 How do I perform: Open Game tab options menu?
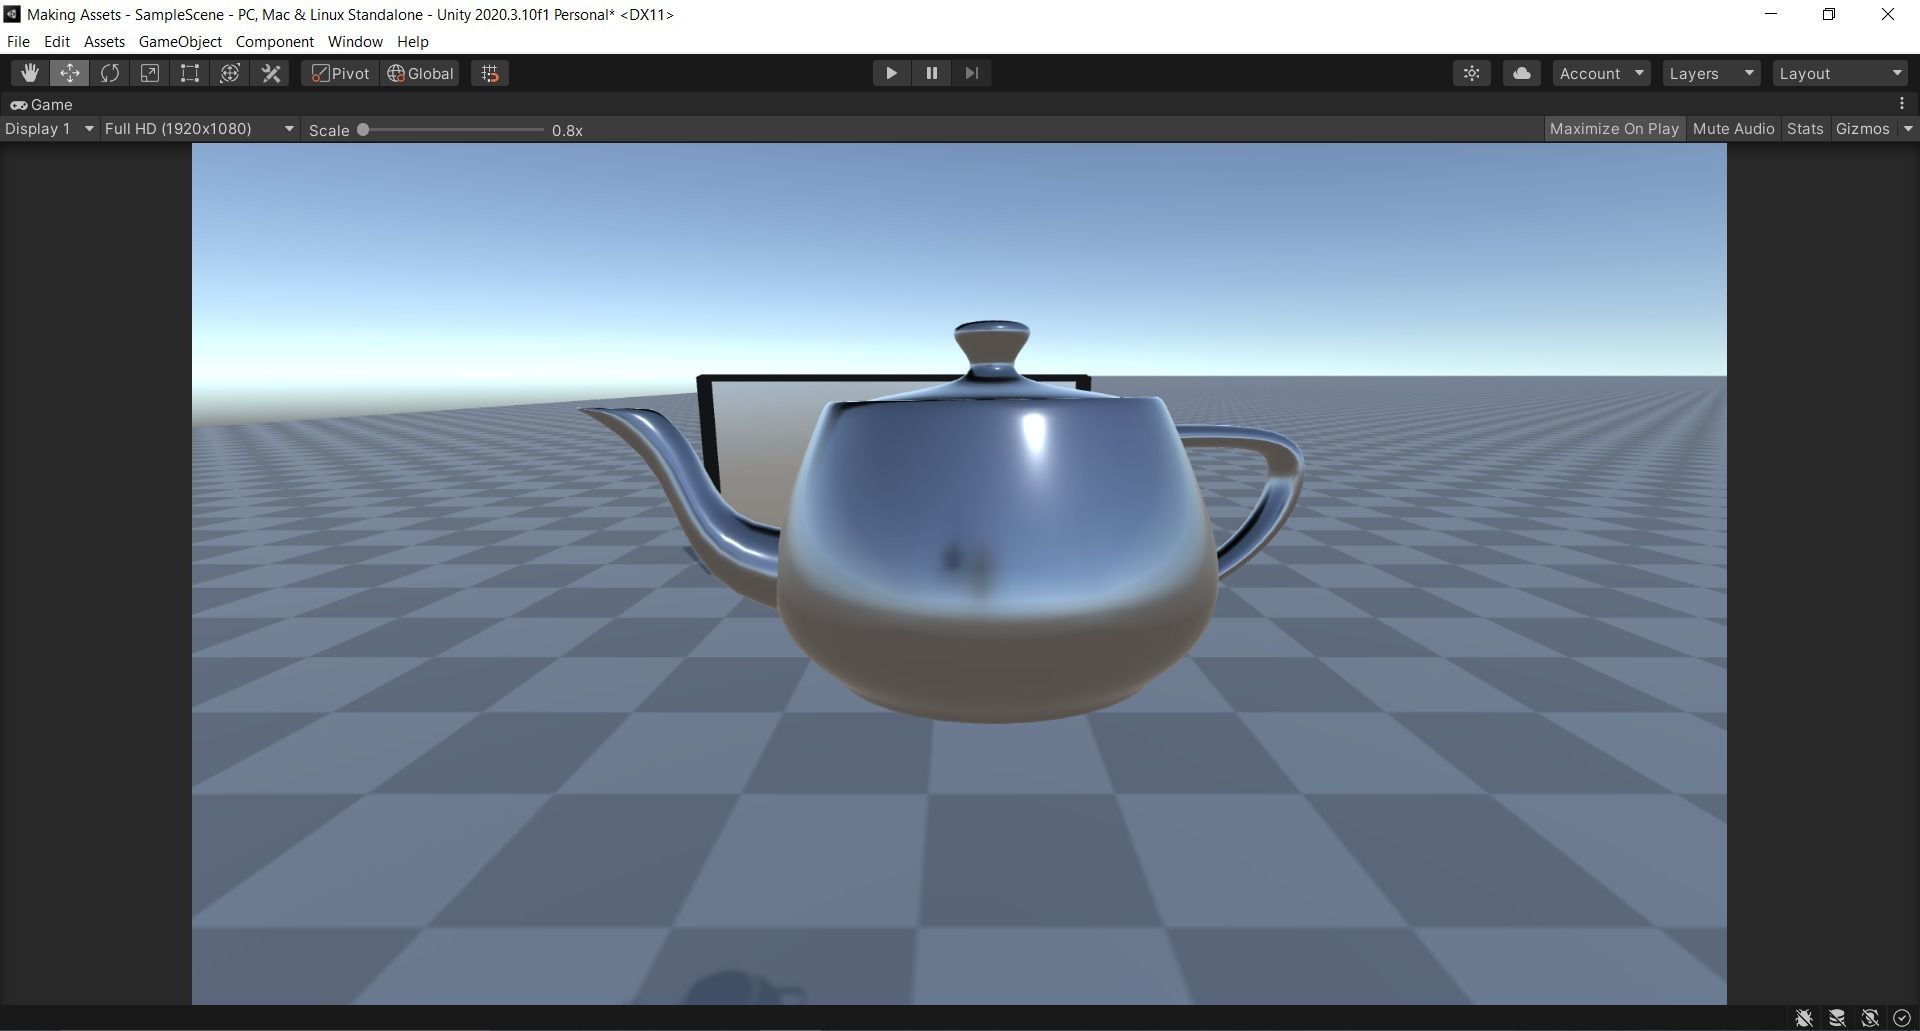[x=1902, y=104]
